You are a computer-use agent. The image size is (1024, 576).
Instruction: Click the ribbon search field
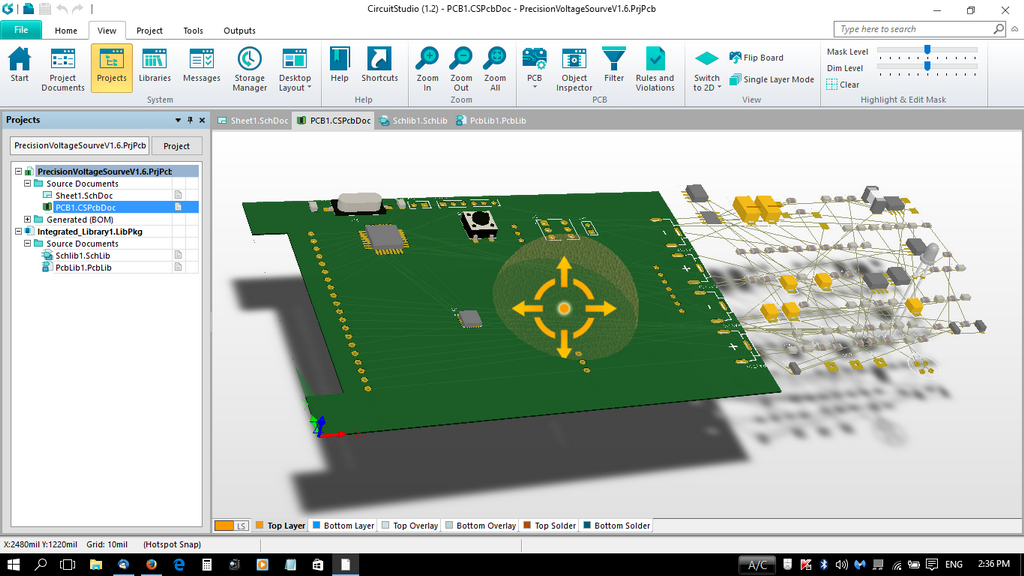pos(920,29)
